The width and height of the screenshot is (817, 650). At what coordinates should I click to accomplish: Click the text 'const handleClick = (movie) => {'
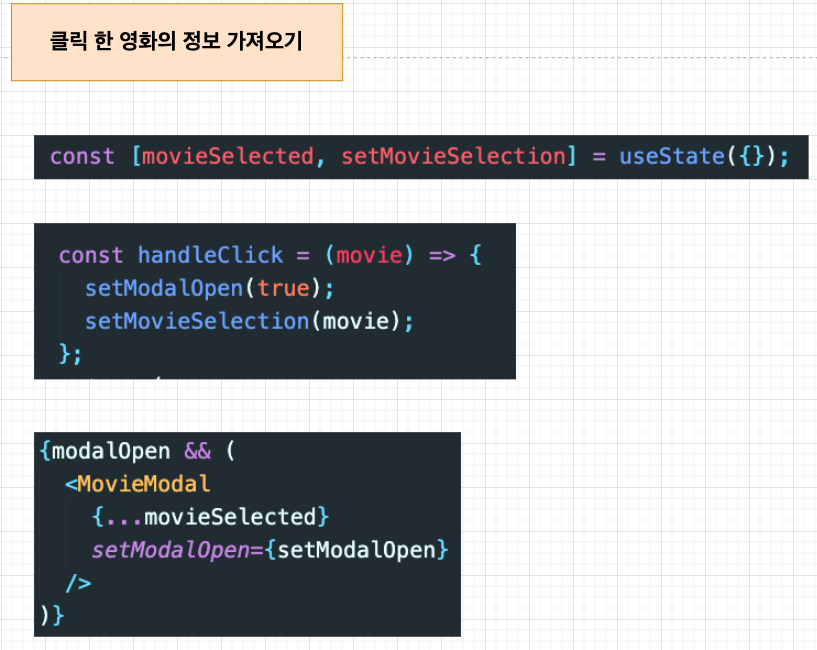pyautogui.click(x=270, y=255)
